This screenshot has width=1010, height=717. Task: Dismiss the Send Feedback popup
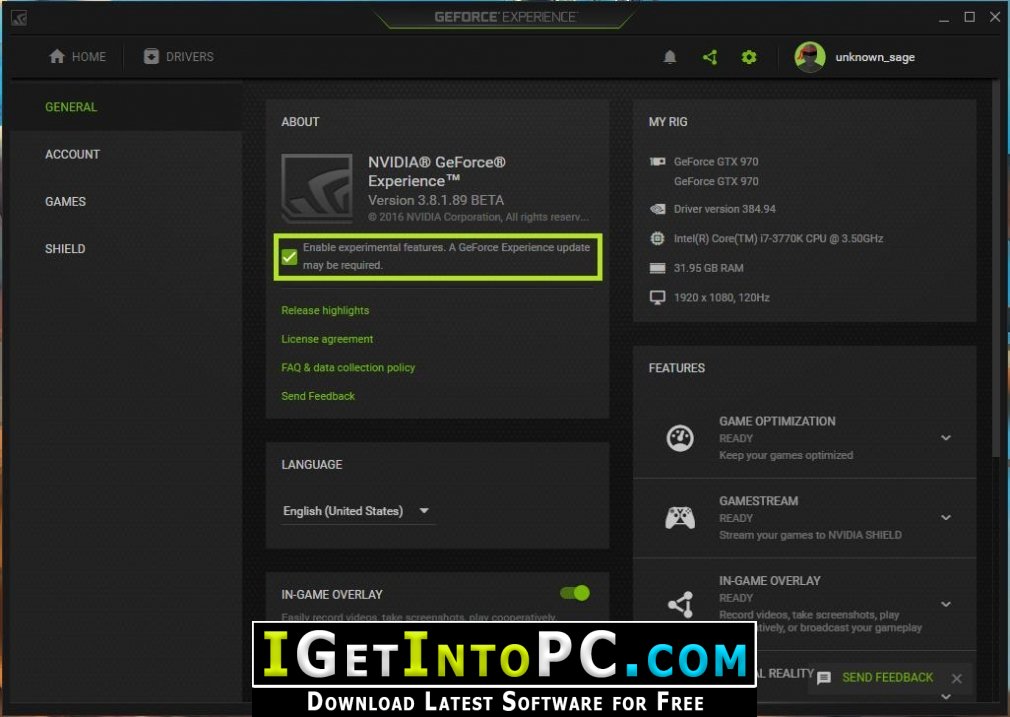pos(957,678)
